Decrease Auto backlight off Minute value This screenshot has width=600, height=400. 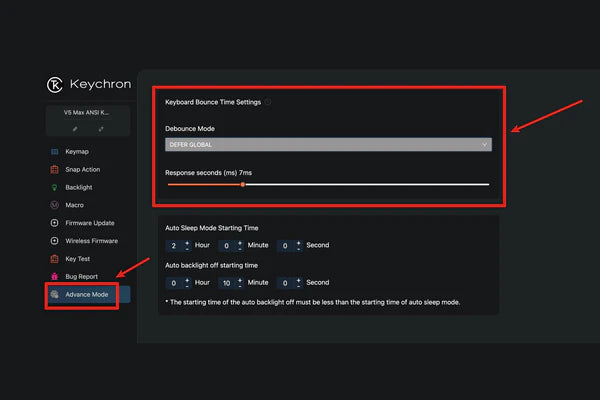point(240,286)
